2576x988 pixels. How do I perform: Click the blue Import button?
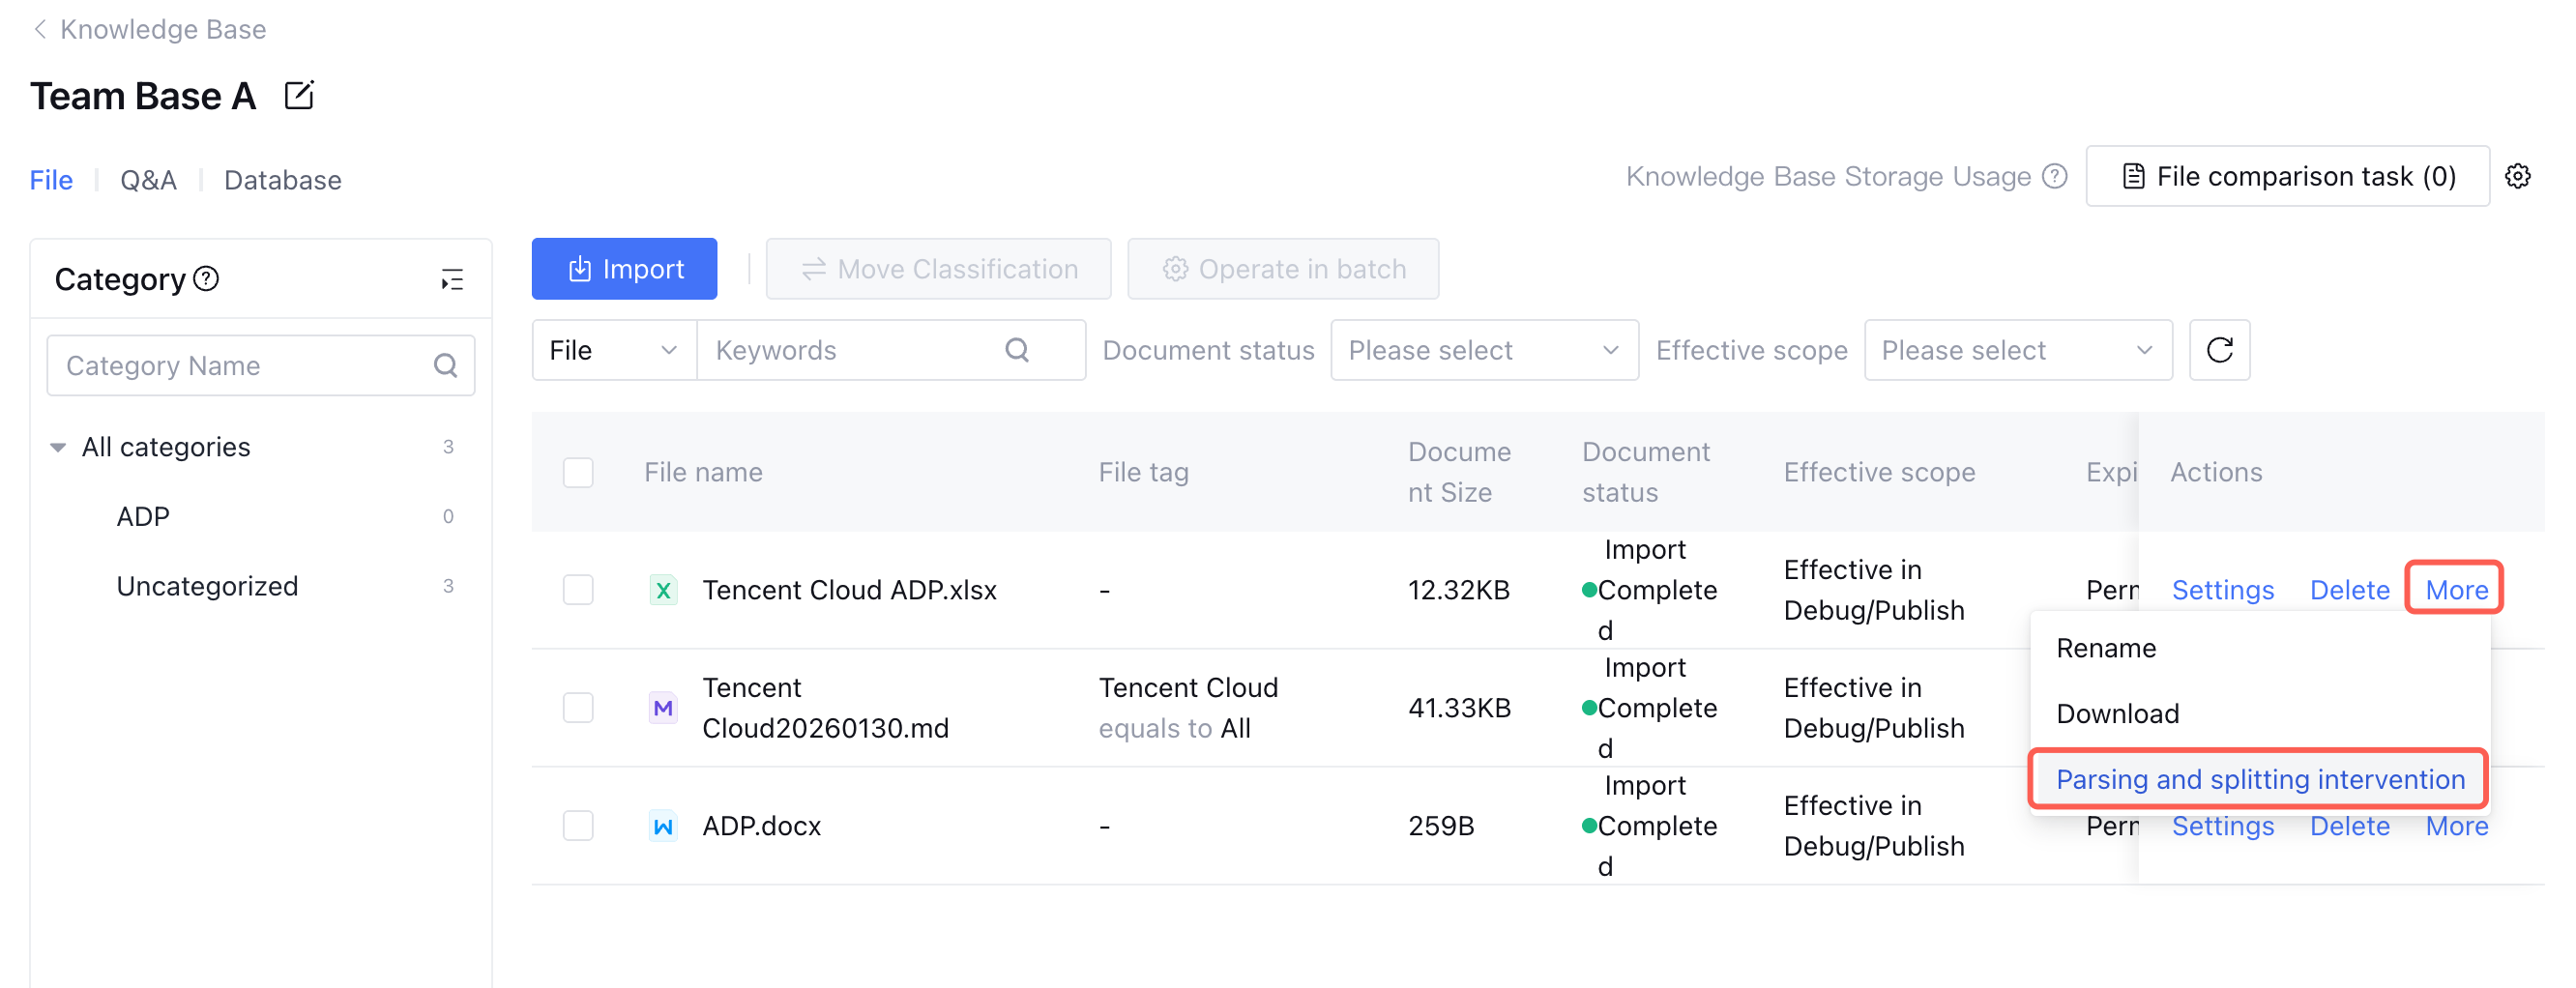point(624,269)
